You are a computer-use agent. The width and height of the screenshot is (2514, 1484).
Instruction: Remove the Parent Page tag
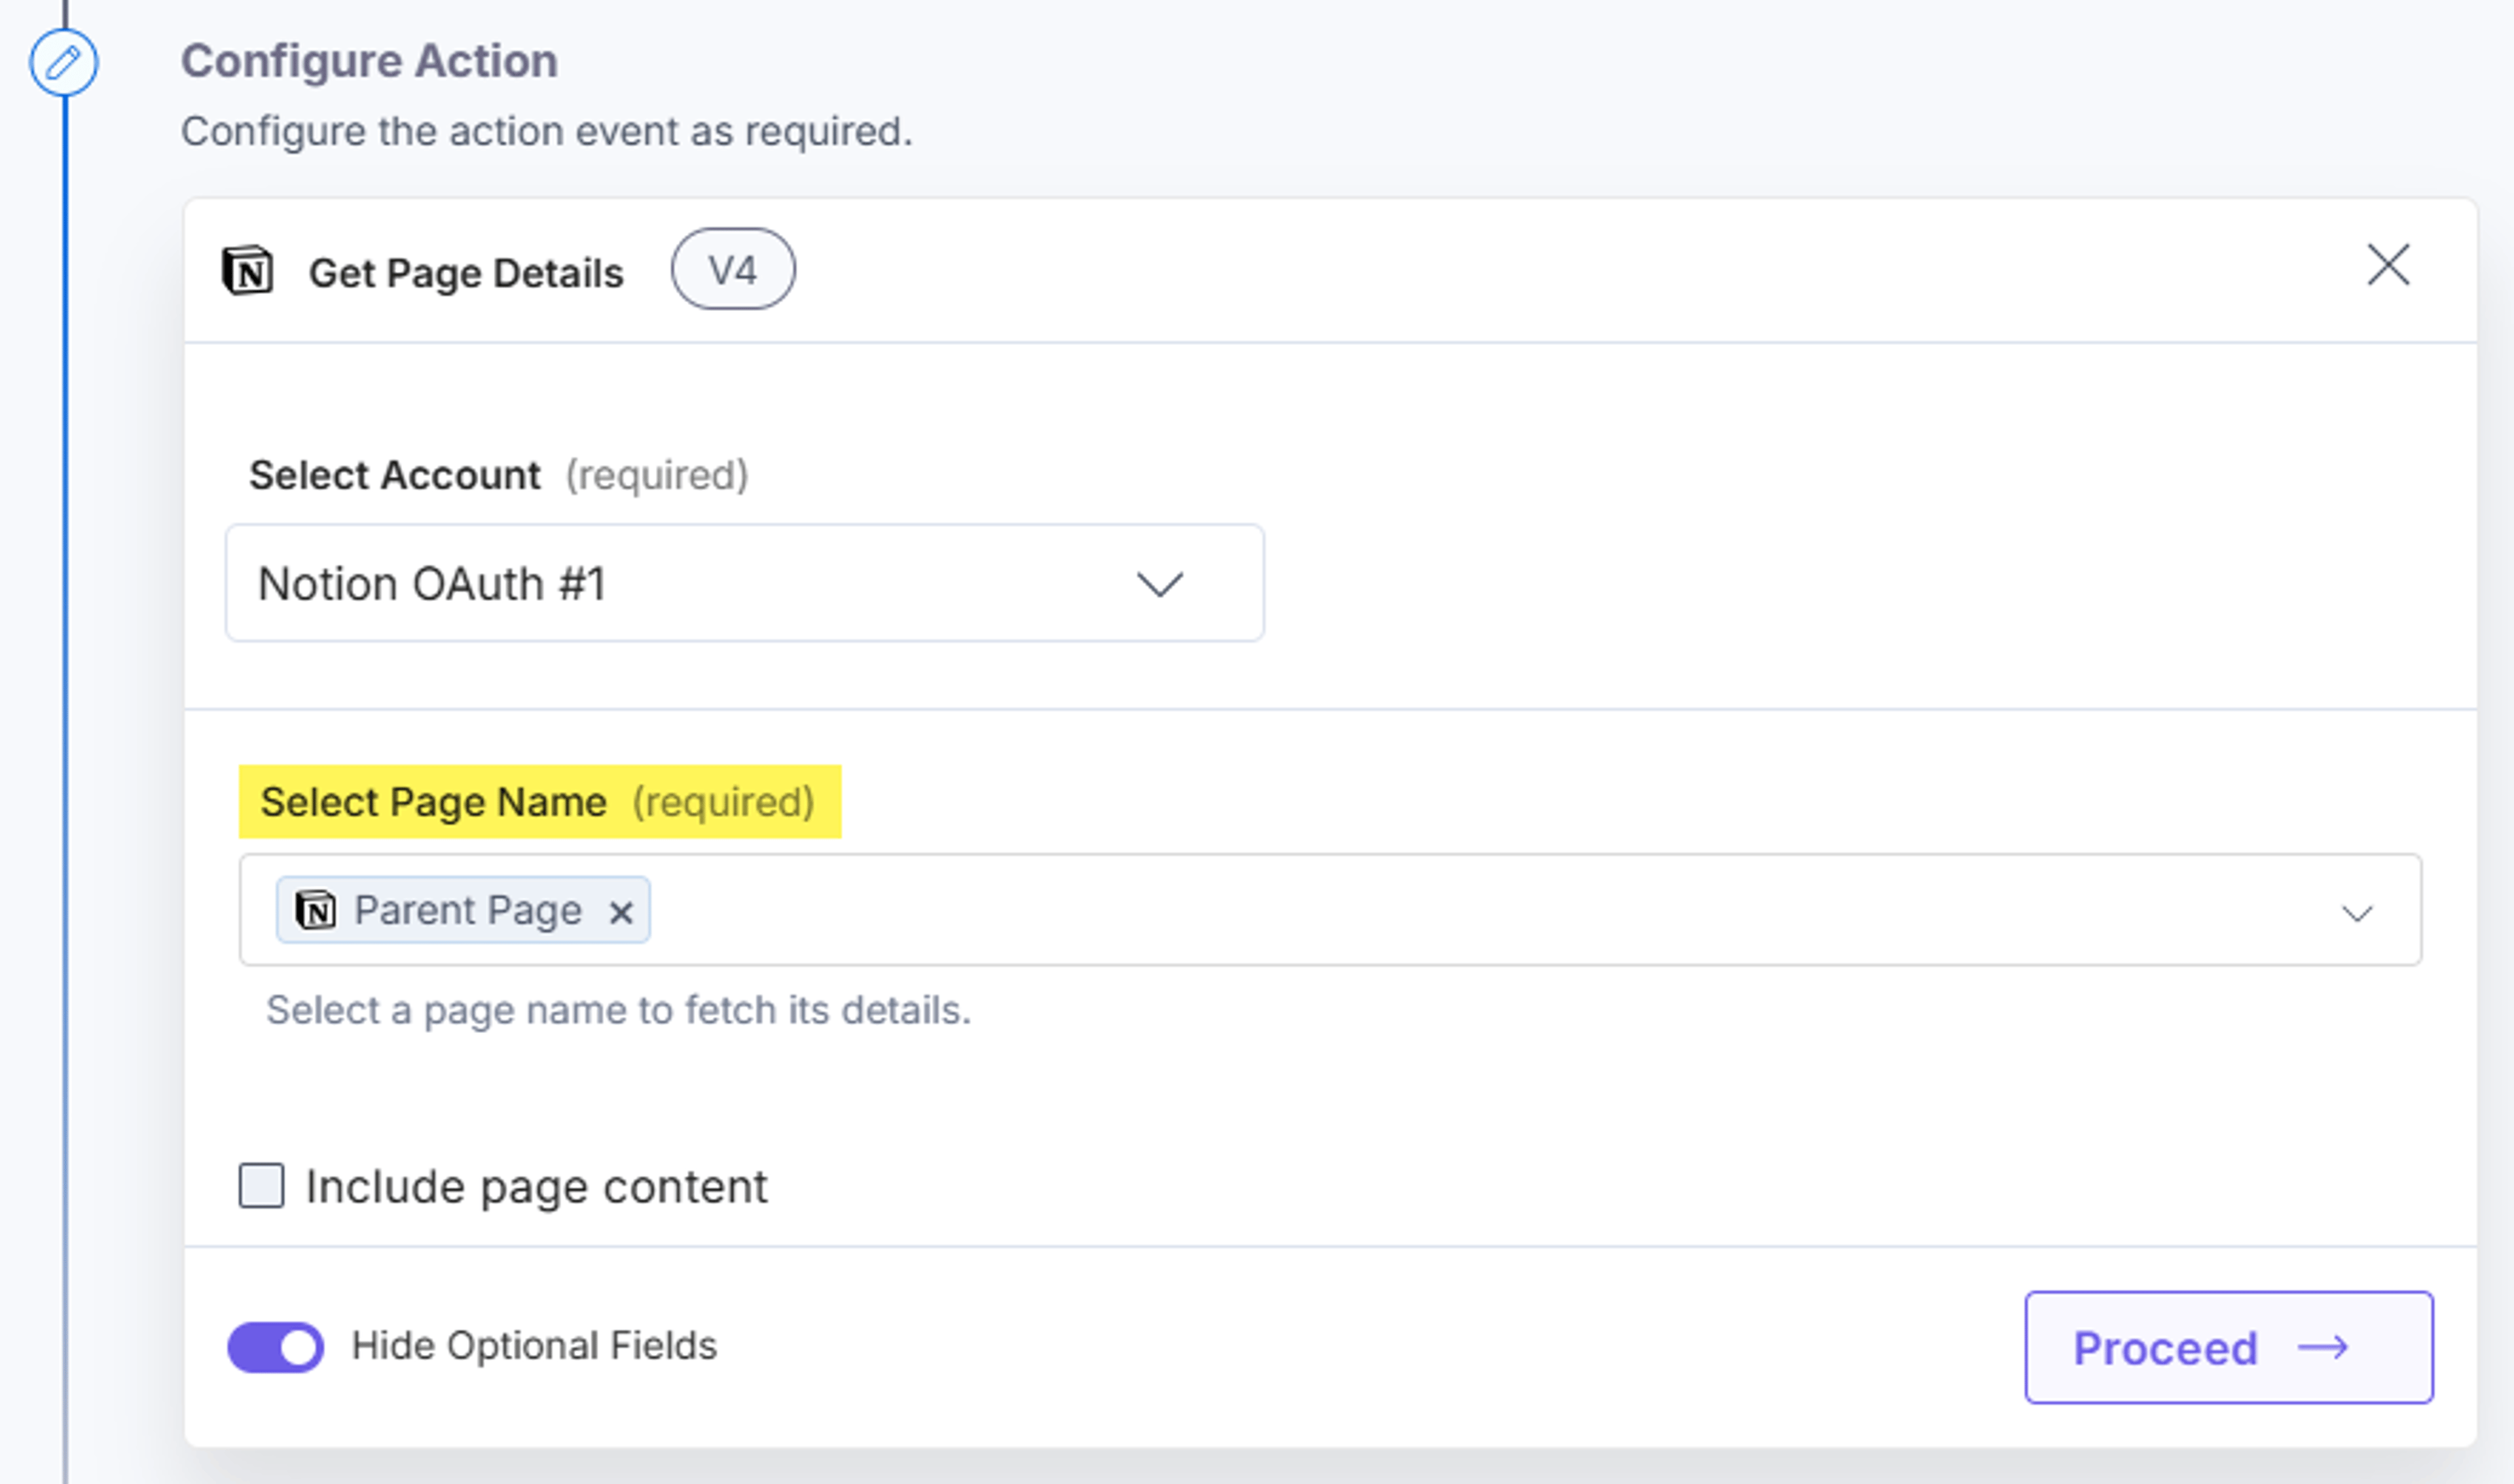coord(621,912)
